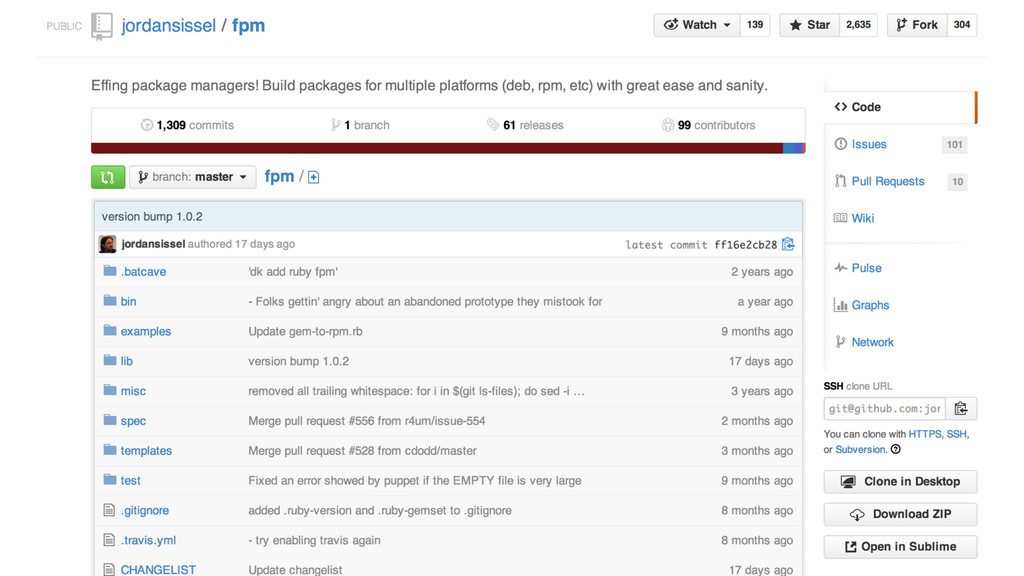
Task: Click the Network fork icon in the sidebar
Action: (x=840, y=342)
